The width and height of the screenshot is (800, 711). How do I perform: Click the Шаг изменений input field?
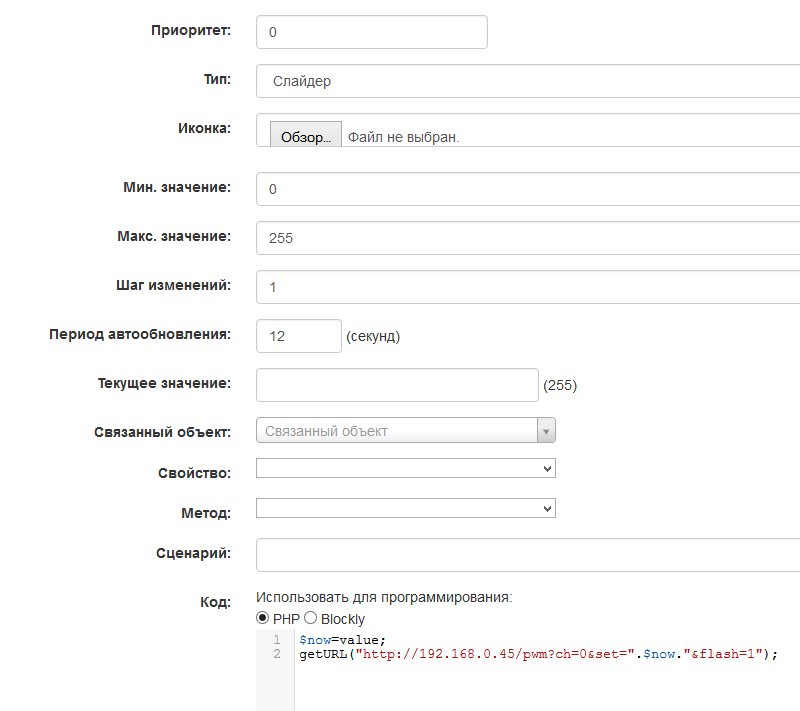(x=527, y=287)
